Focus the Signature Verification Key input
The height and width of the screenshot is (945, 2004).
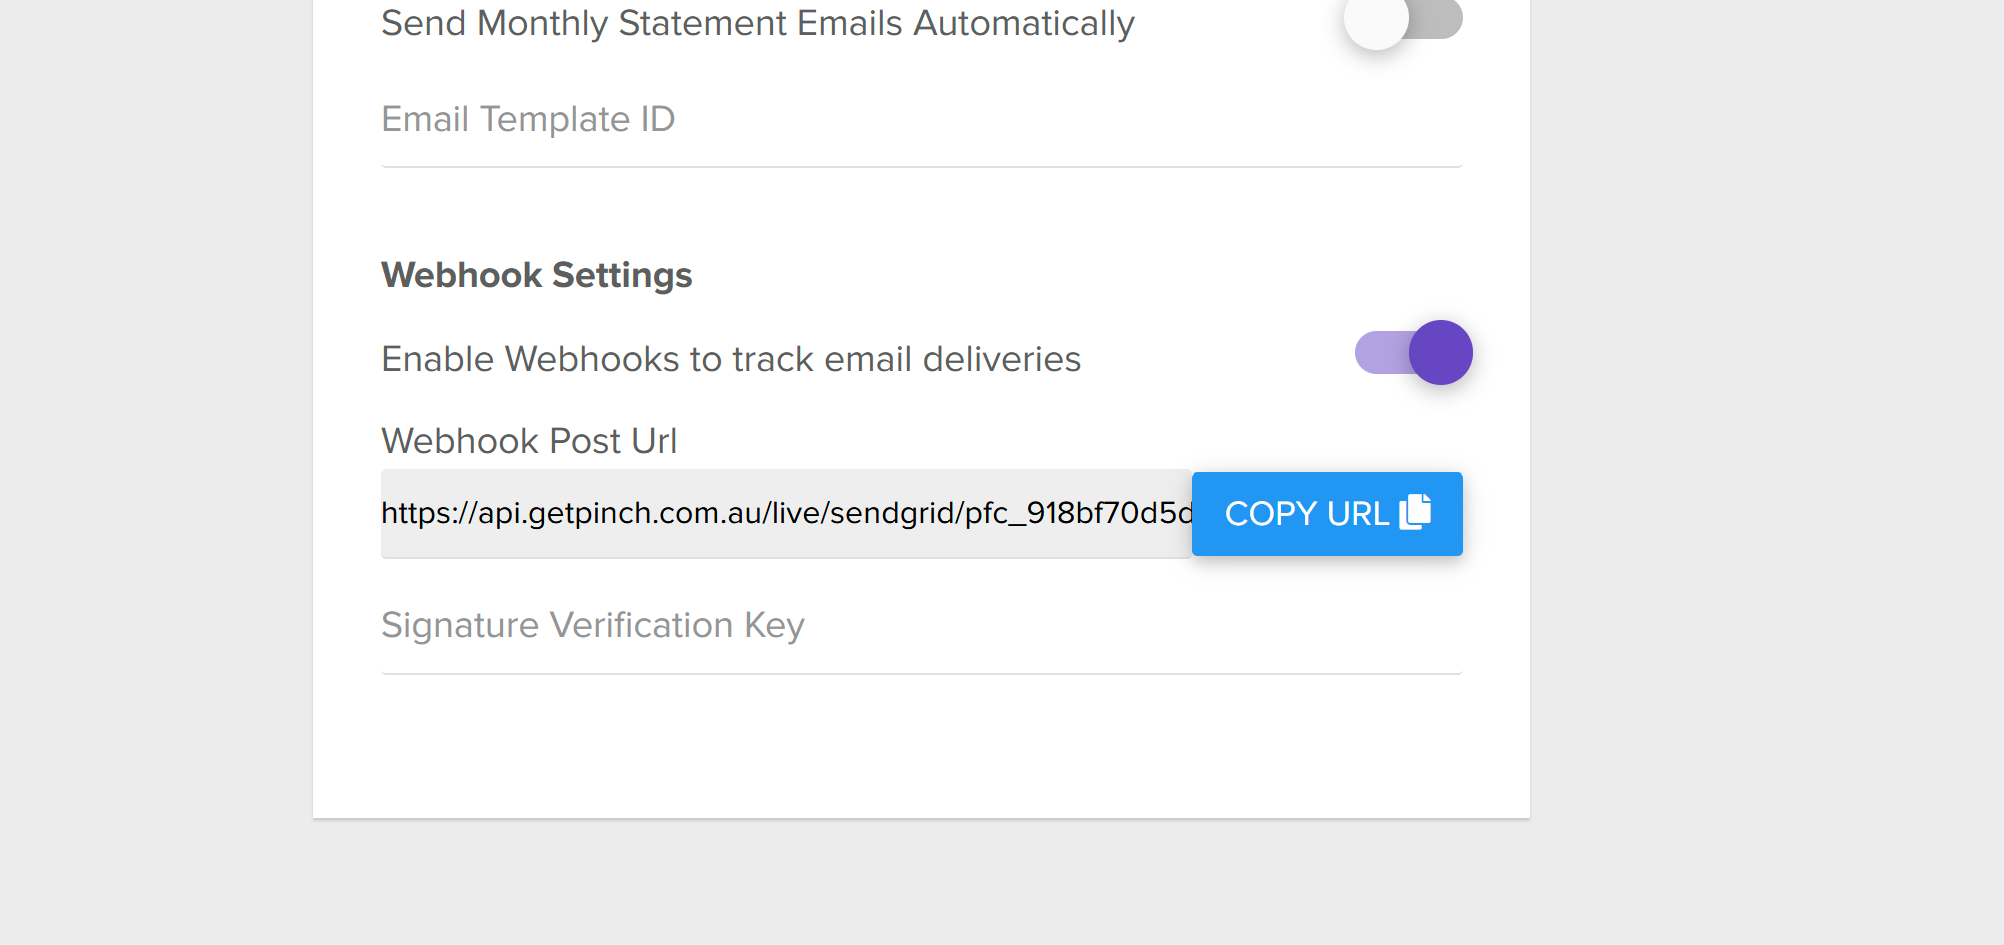pos(920,627)
